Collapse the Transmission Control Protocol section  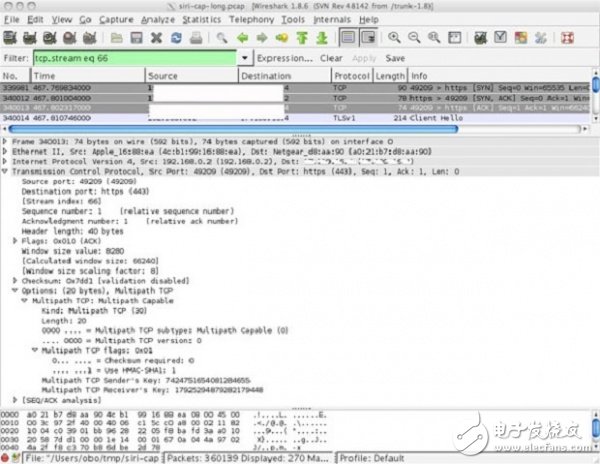[8, 171]
